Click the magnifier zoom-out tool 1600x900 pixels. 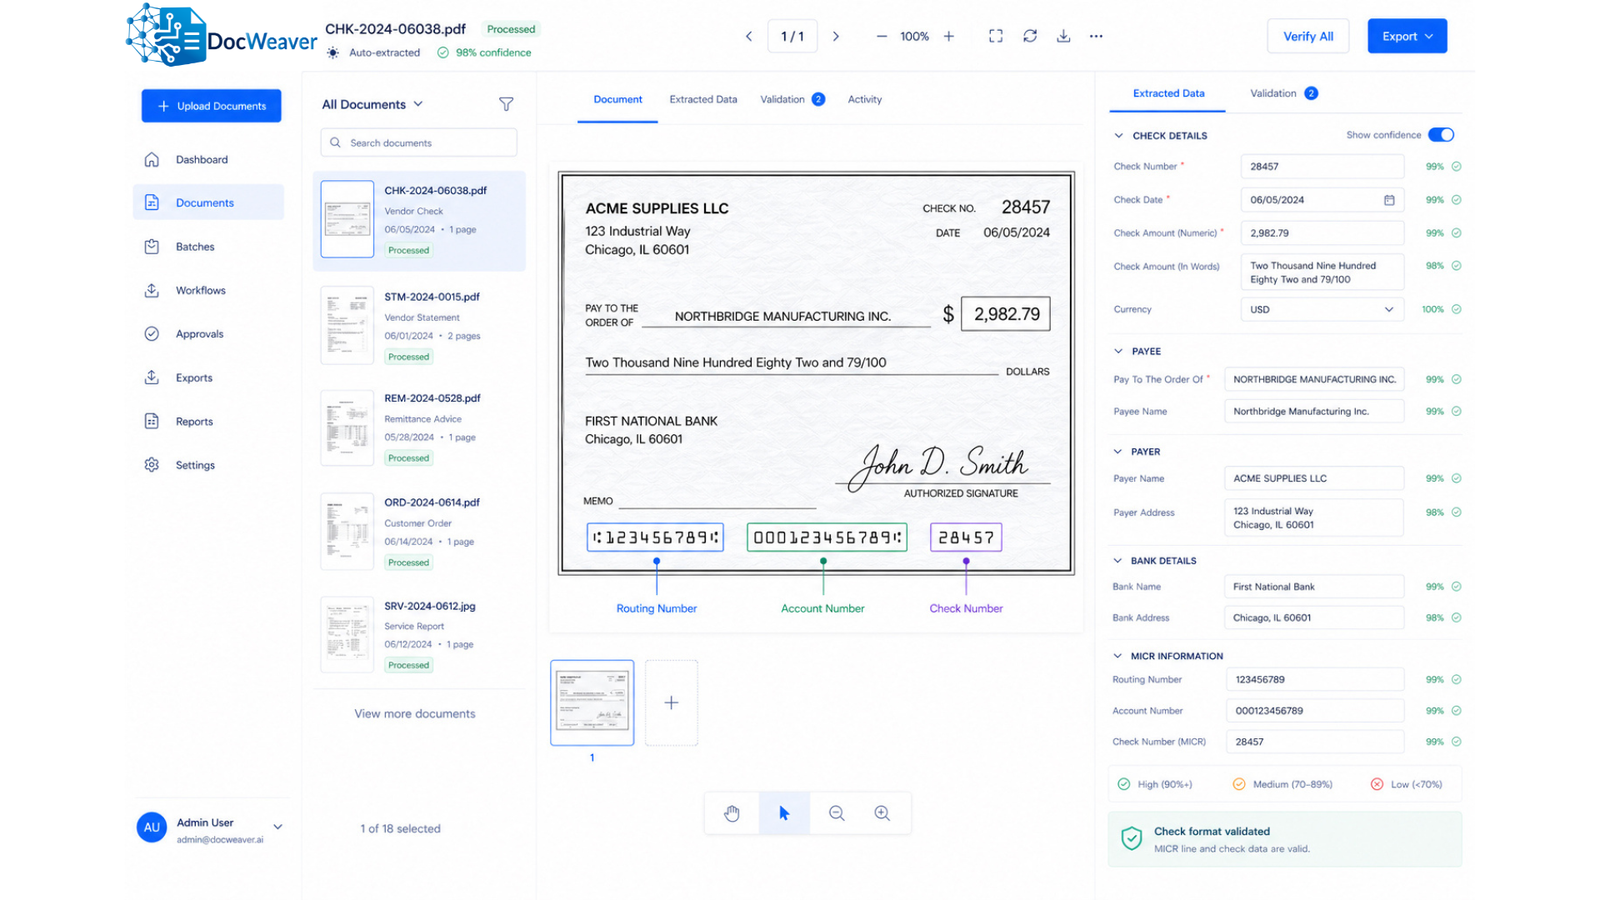[837, 813]
